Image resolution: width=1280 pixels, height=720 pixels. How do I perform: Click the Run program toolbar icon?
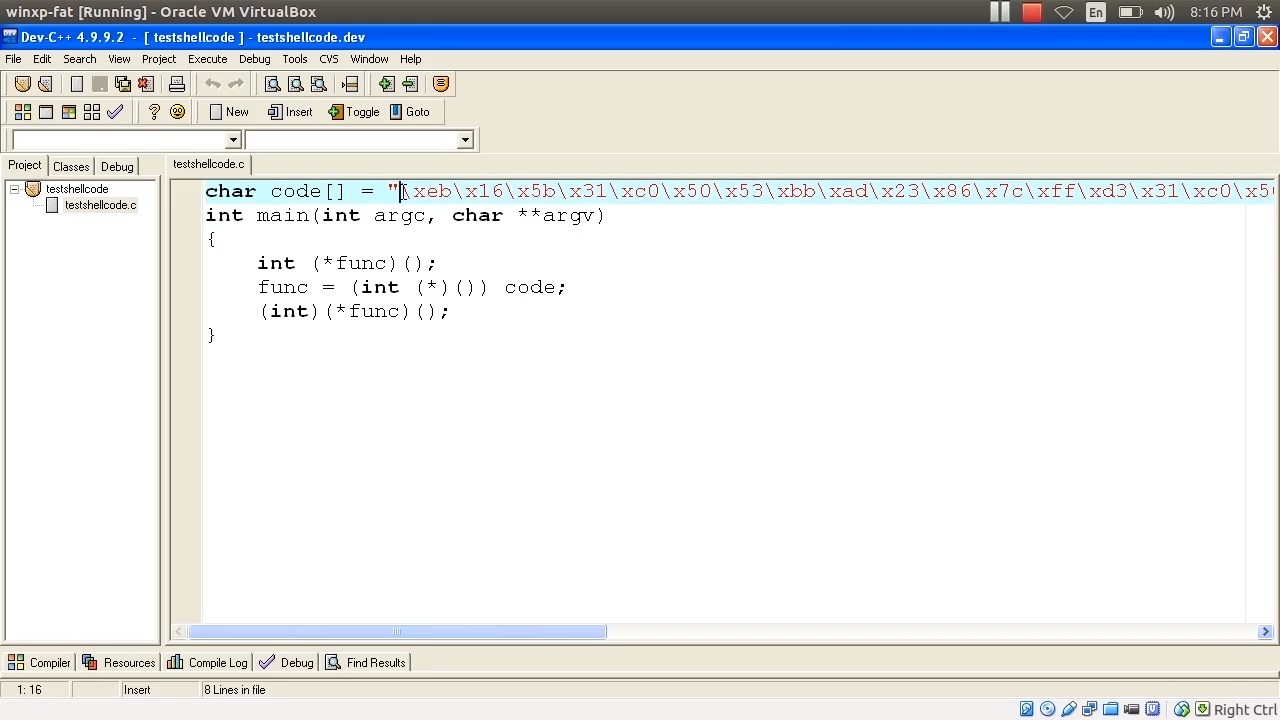click(46, 112)
